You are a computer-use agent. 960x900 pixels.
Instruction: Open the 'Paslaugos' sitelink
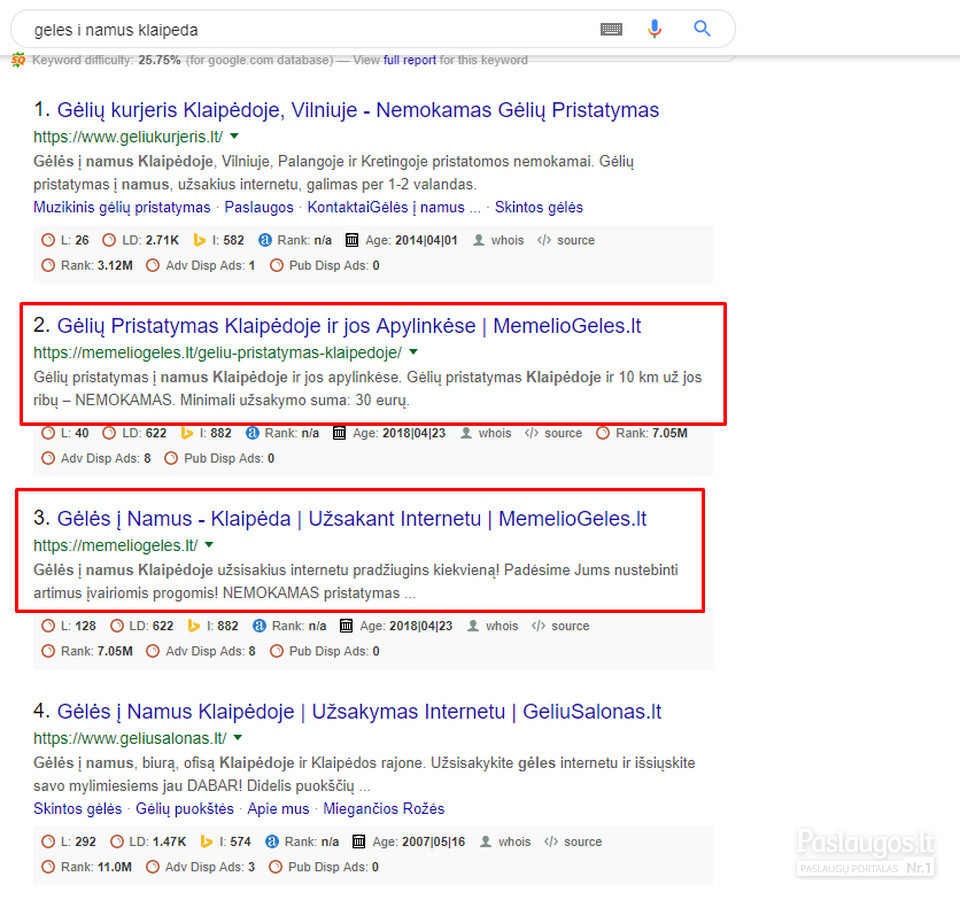[x=259, y=208]
